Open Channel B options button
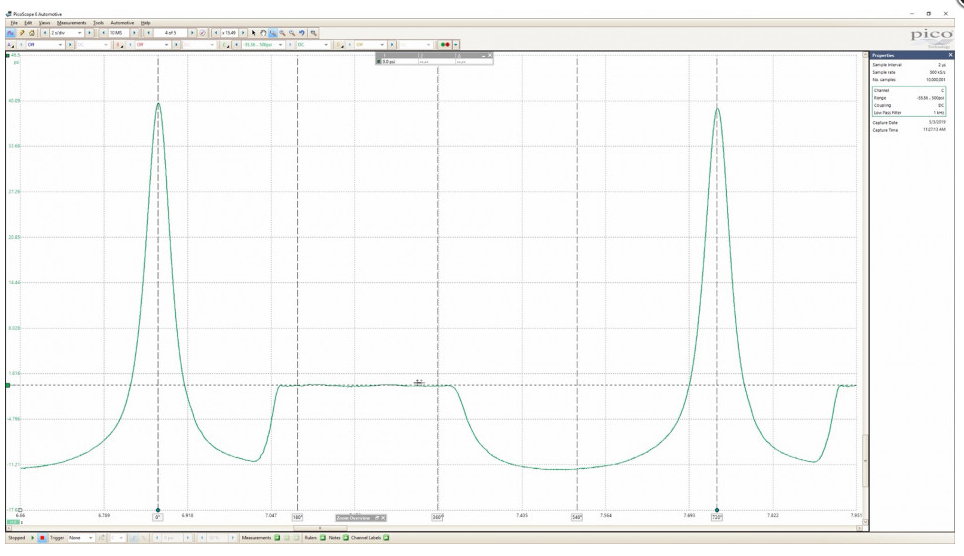 (x=119, y=44)
